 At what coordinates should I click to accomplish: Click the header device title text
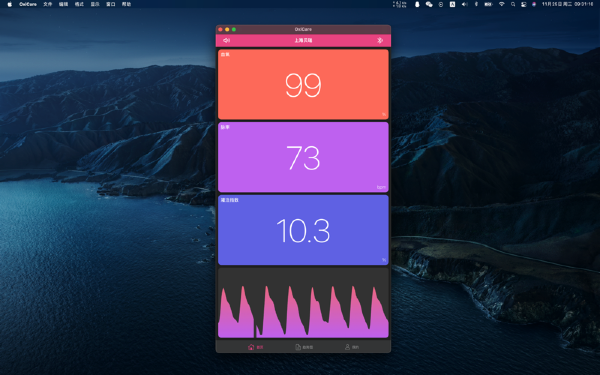tap(303, 40)
